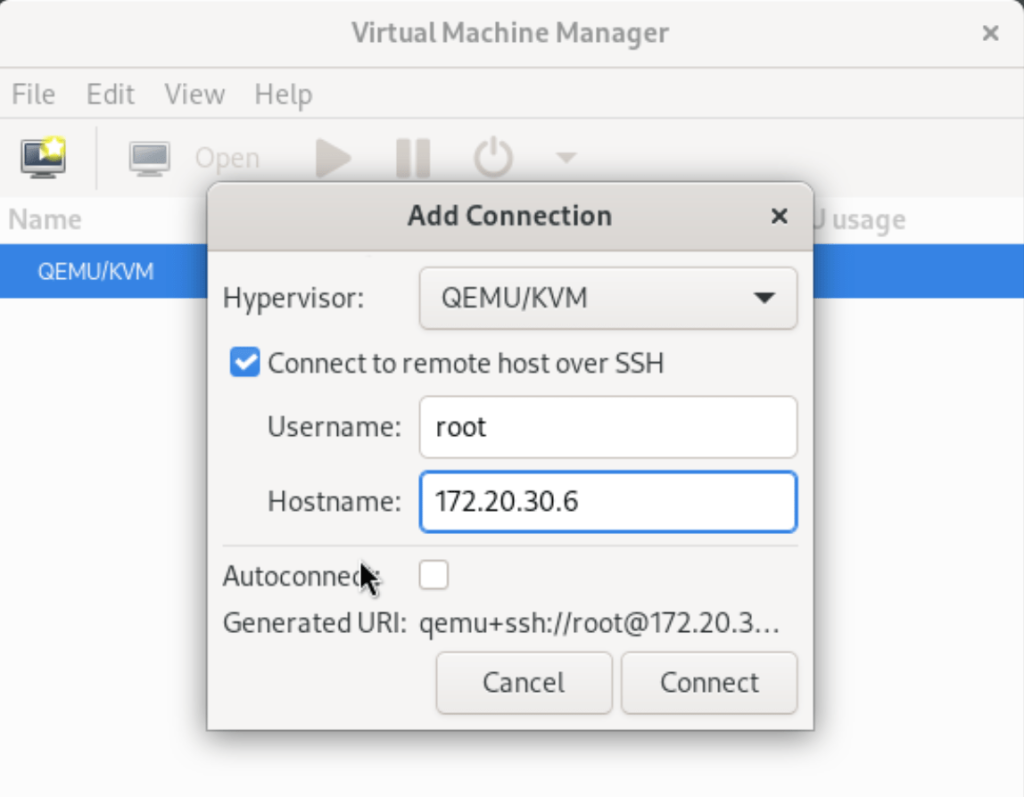Click in the Hostname input field
The image size is (1024, 797).
[607, 502]
